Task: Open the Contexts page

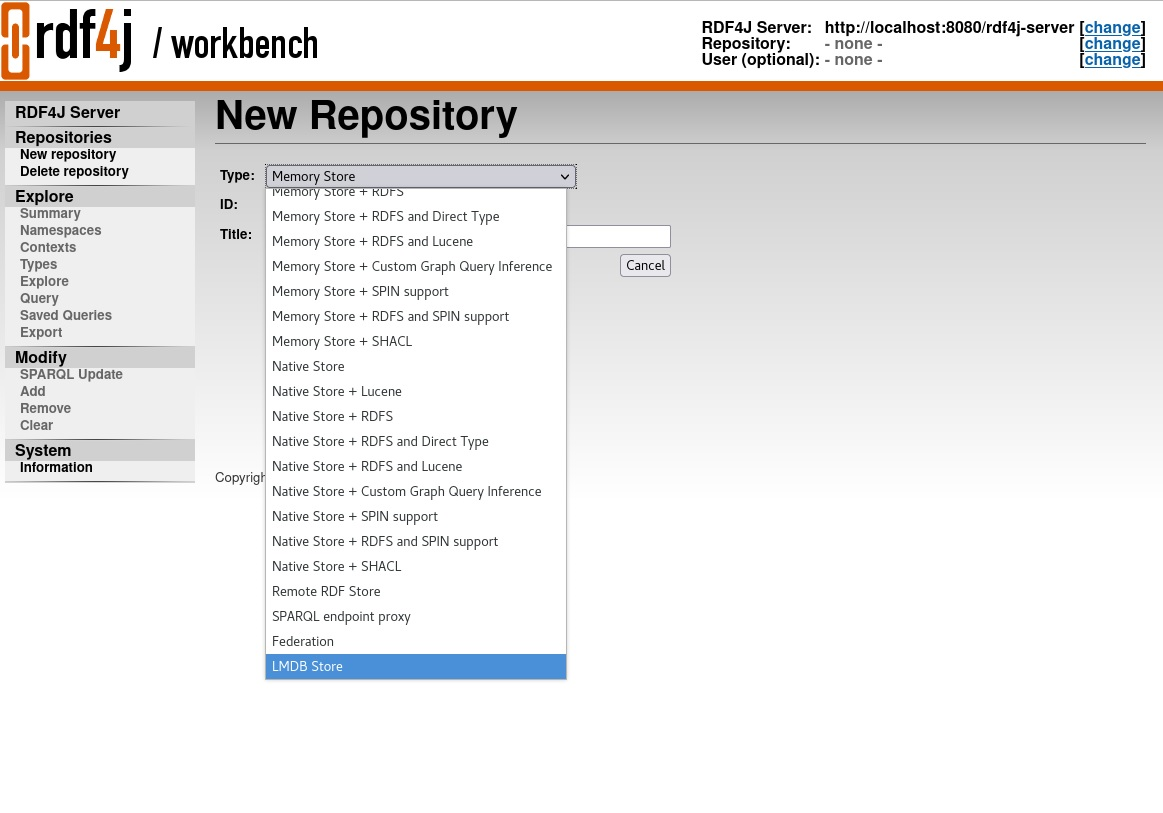Action: (x=47, y=248)
